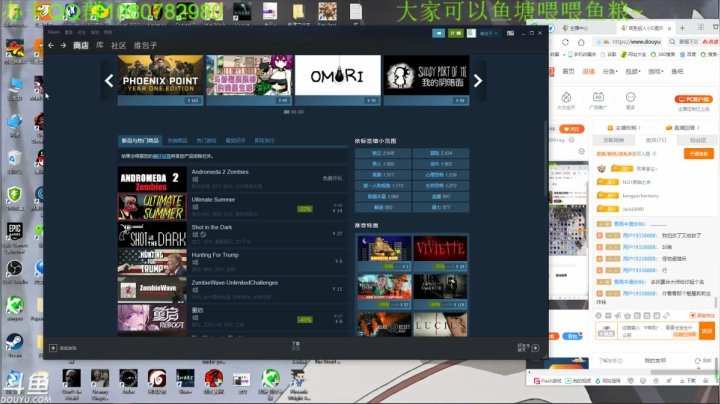Click the Steam user avatar icon
This screenshot has width=720, height=404.
click(x=471, y=34)
